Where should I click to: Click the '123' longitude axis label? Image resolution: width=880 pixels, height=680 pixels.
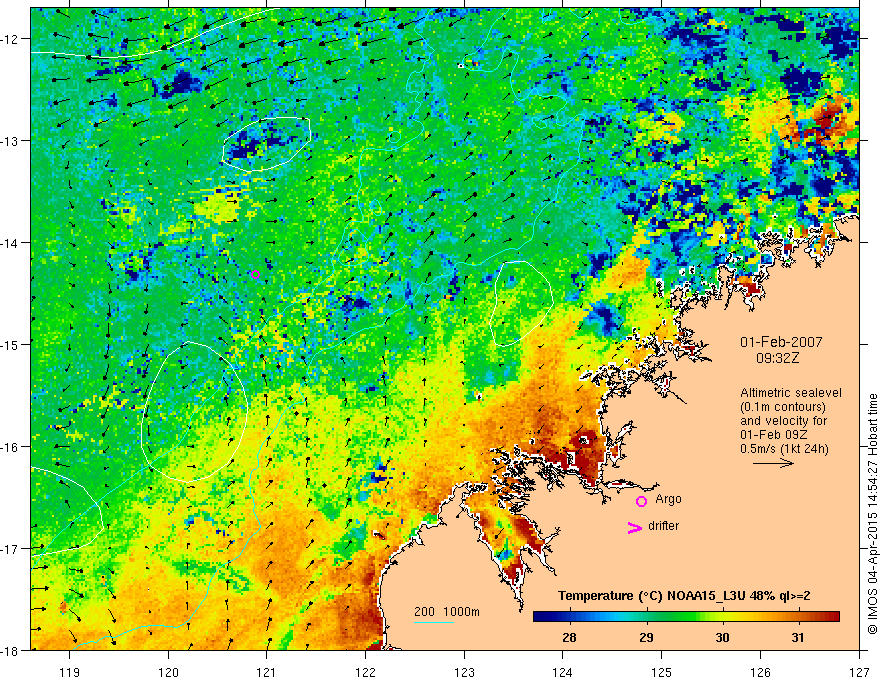click(464, 672)
